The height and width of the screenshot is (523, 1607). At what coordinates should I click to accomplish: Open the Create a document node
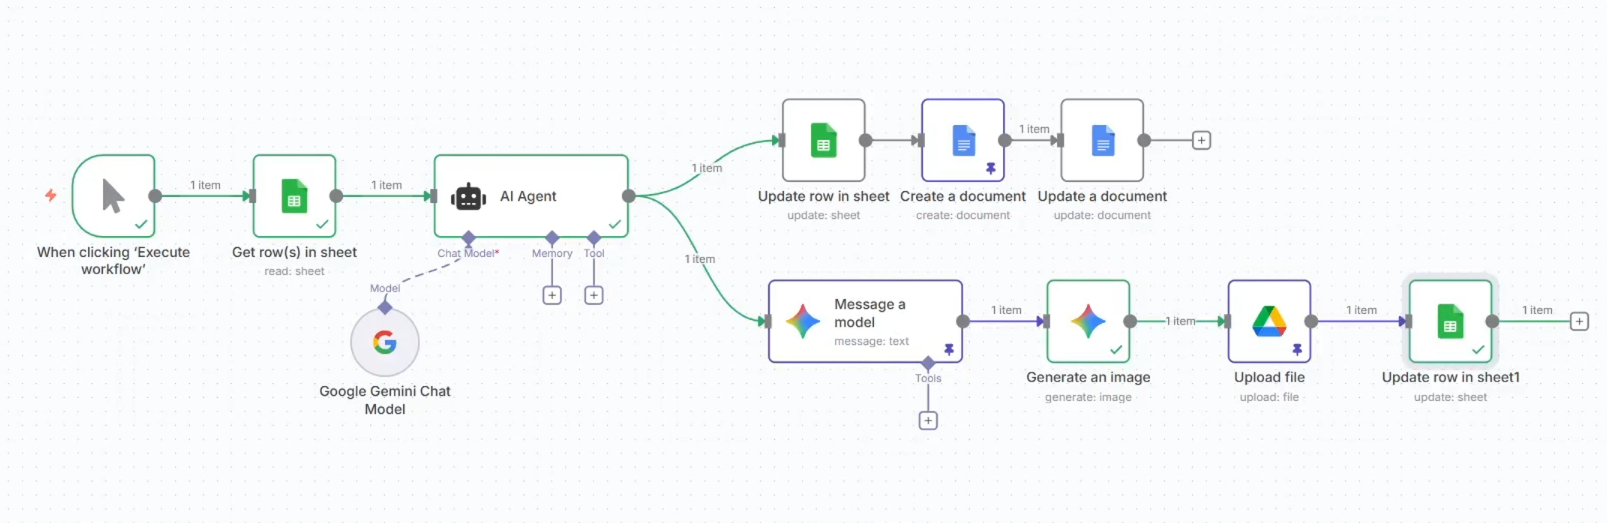coord(963,140)
